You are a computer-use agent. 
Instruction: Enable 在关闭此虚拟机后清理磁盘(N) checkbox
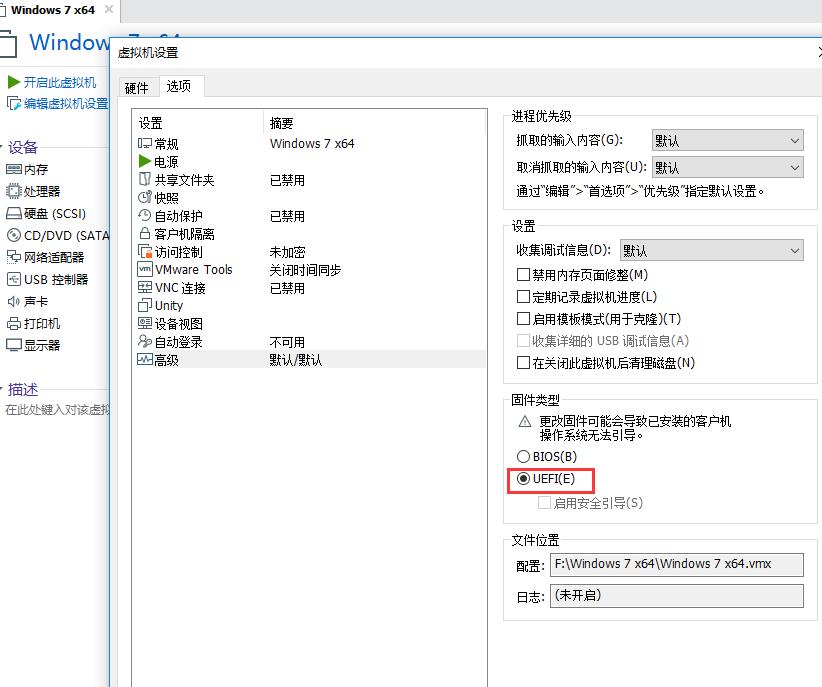pyautogui.click(x=523, y=362)
